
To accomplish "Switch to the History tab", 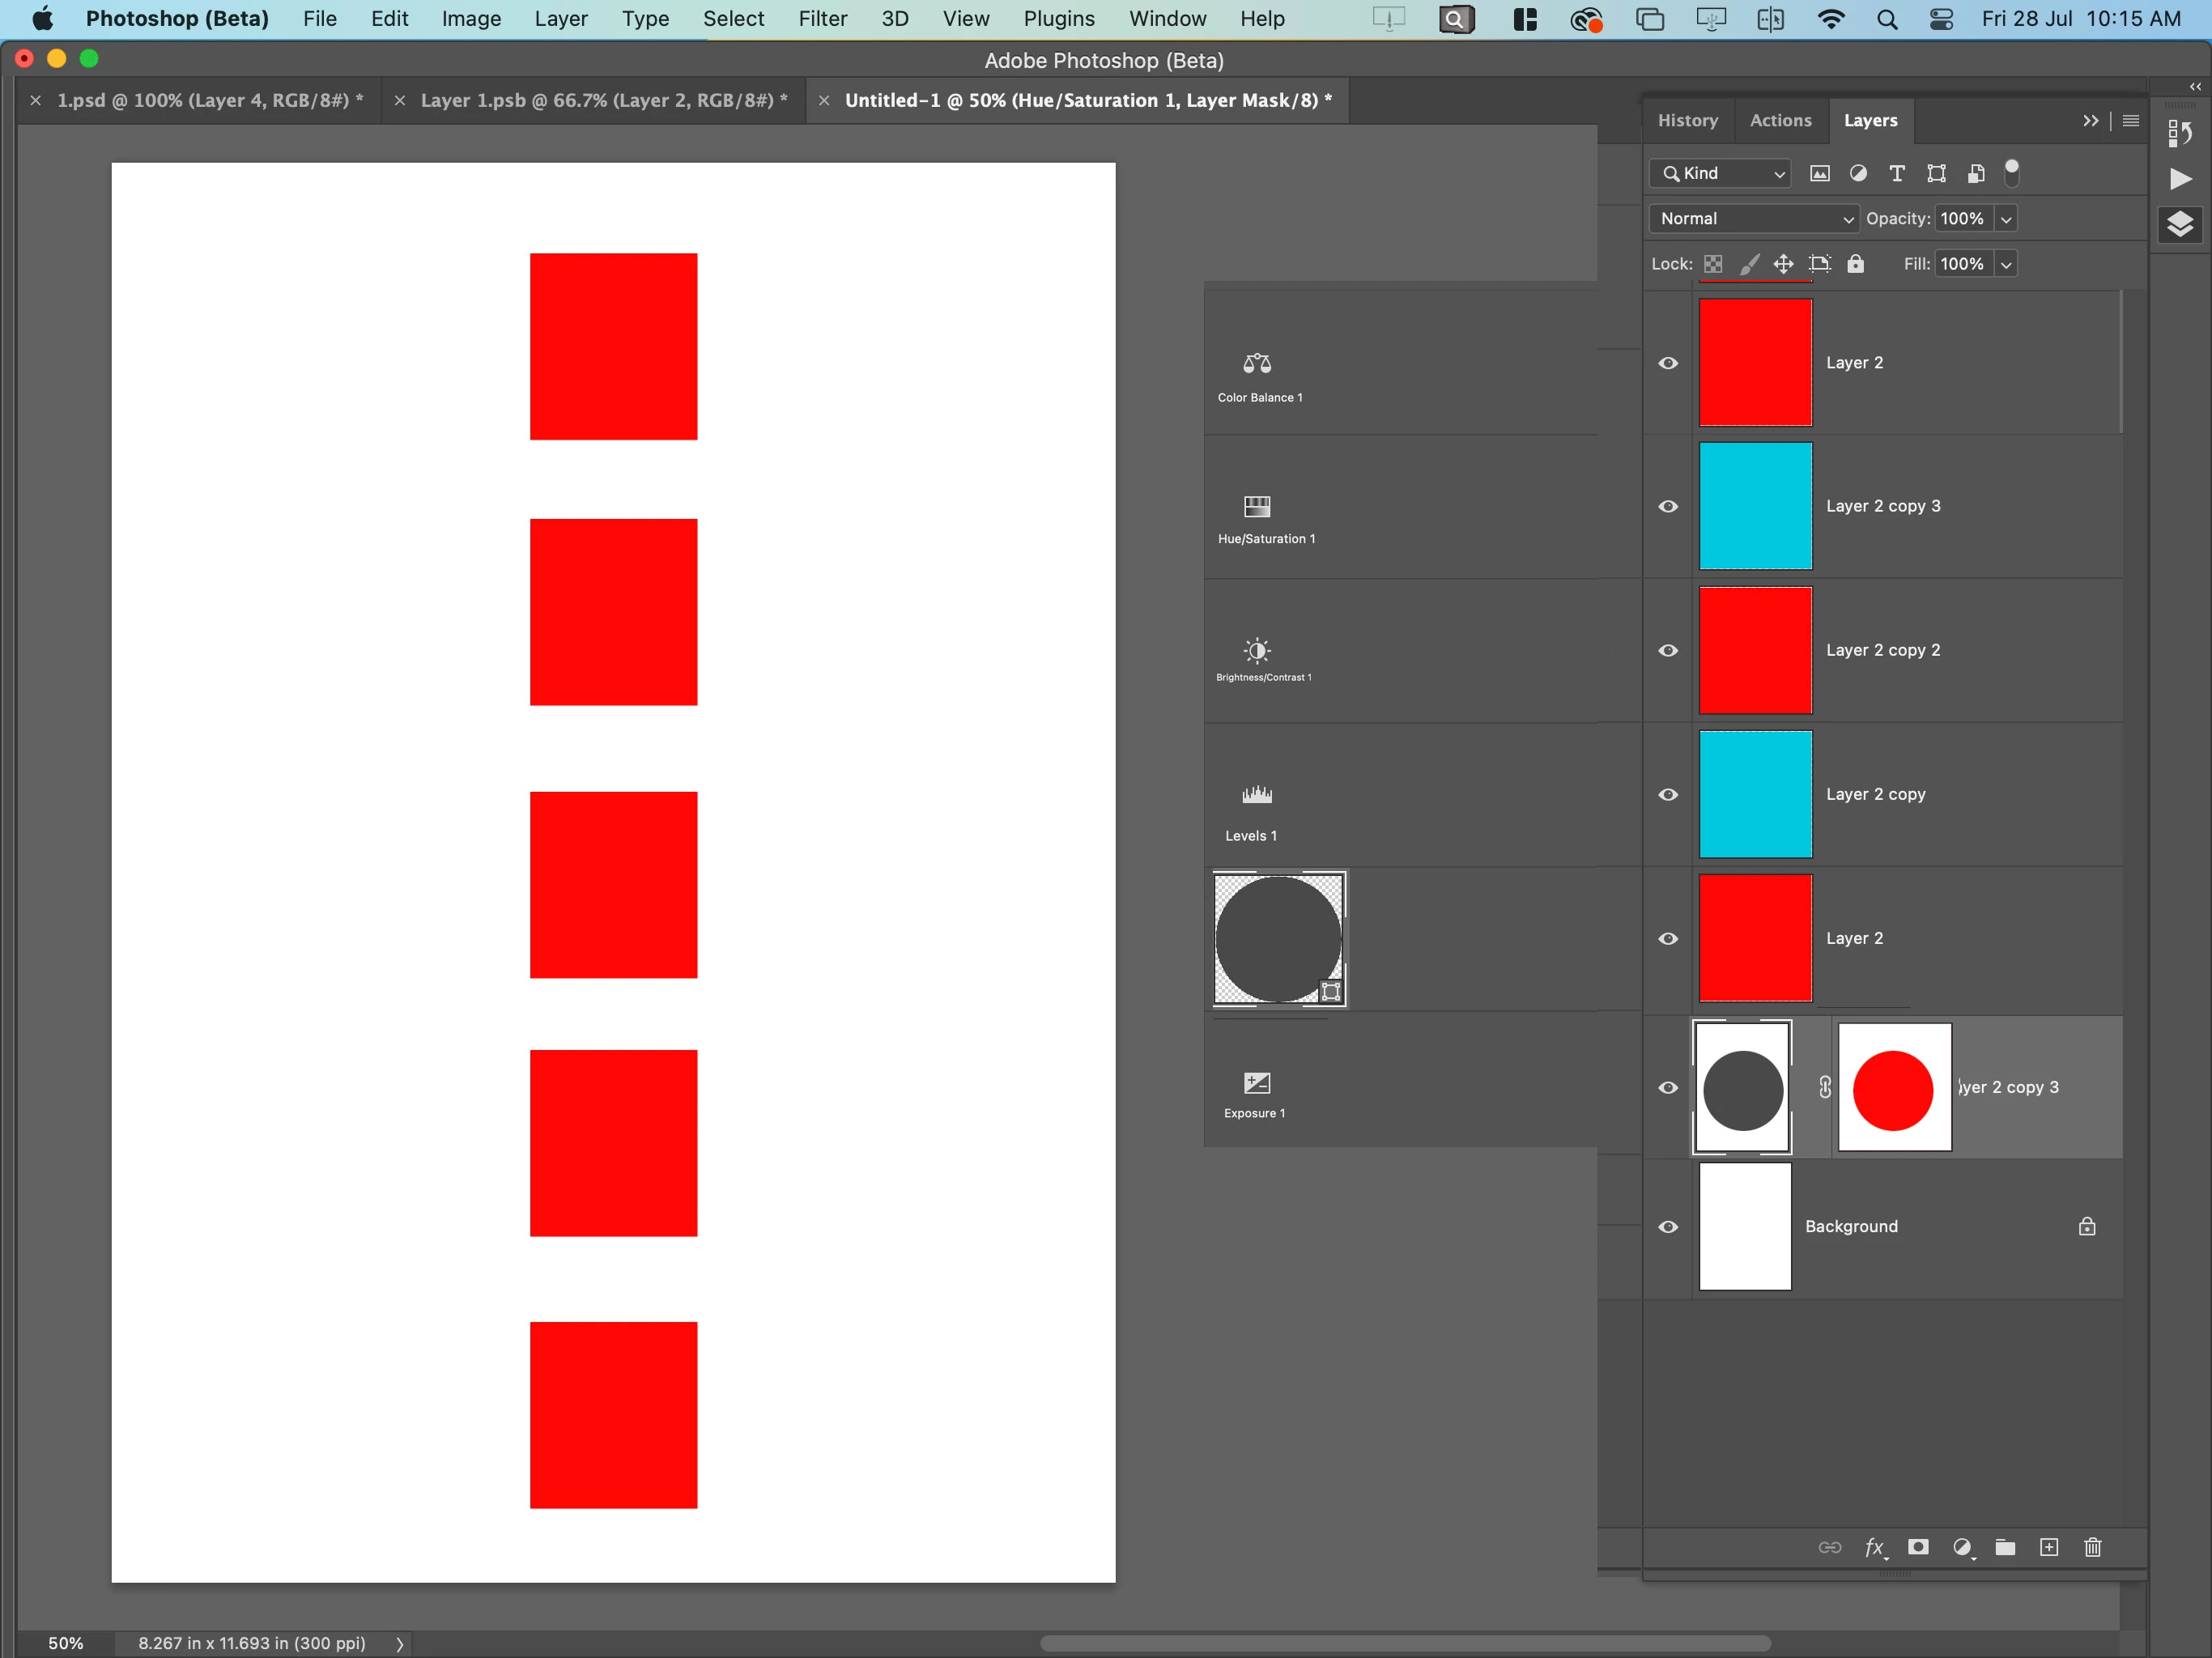I will pyautogui.click(x=1687, y=120).
